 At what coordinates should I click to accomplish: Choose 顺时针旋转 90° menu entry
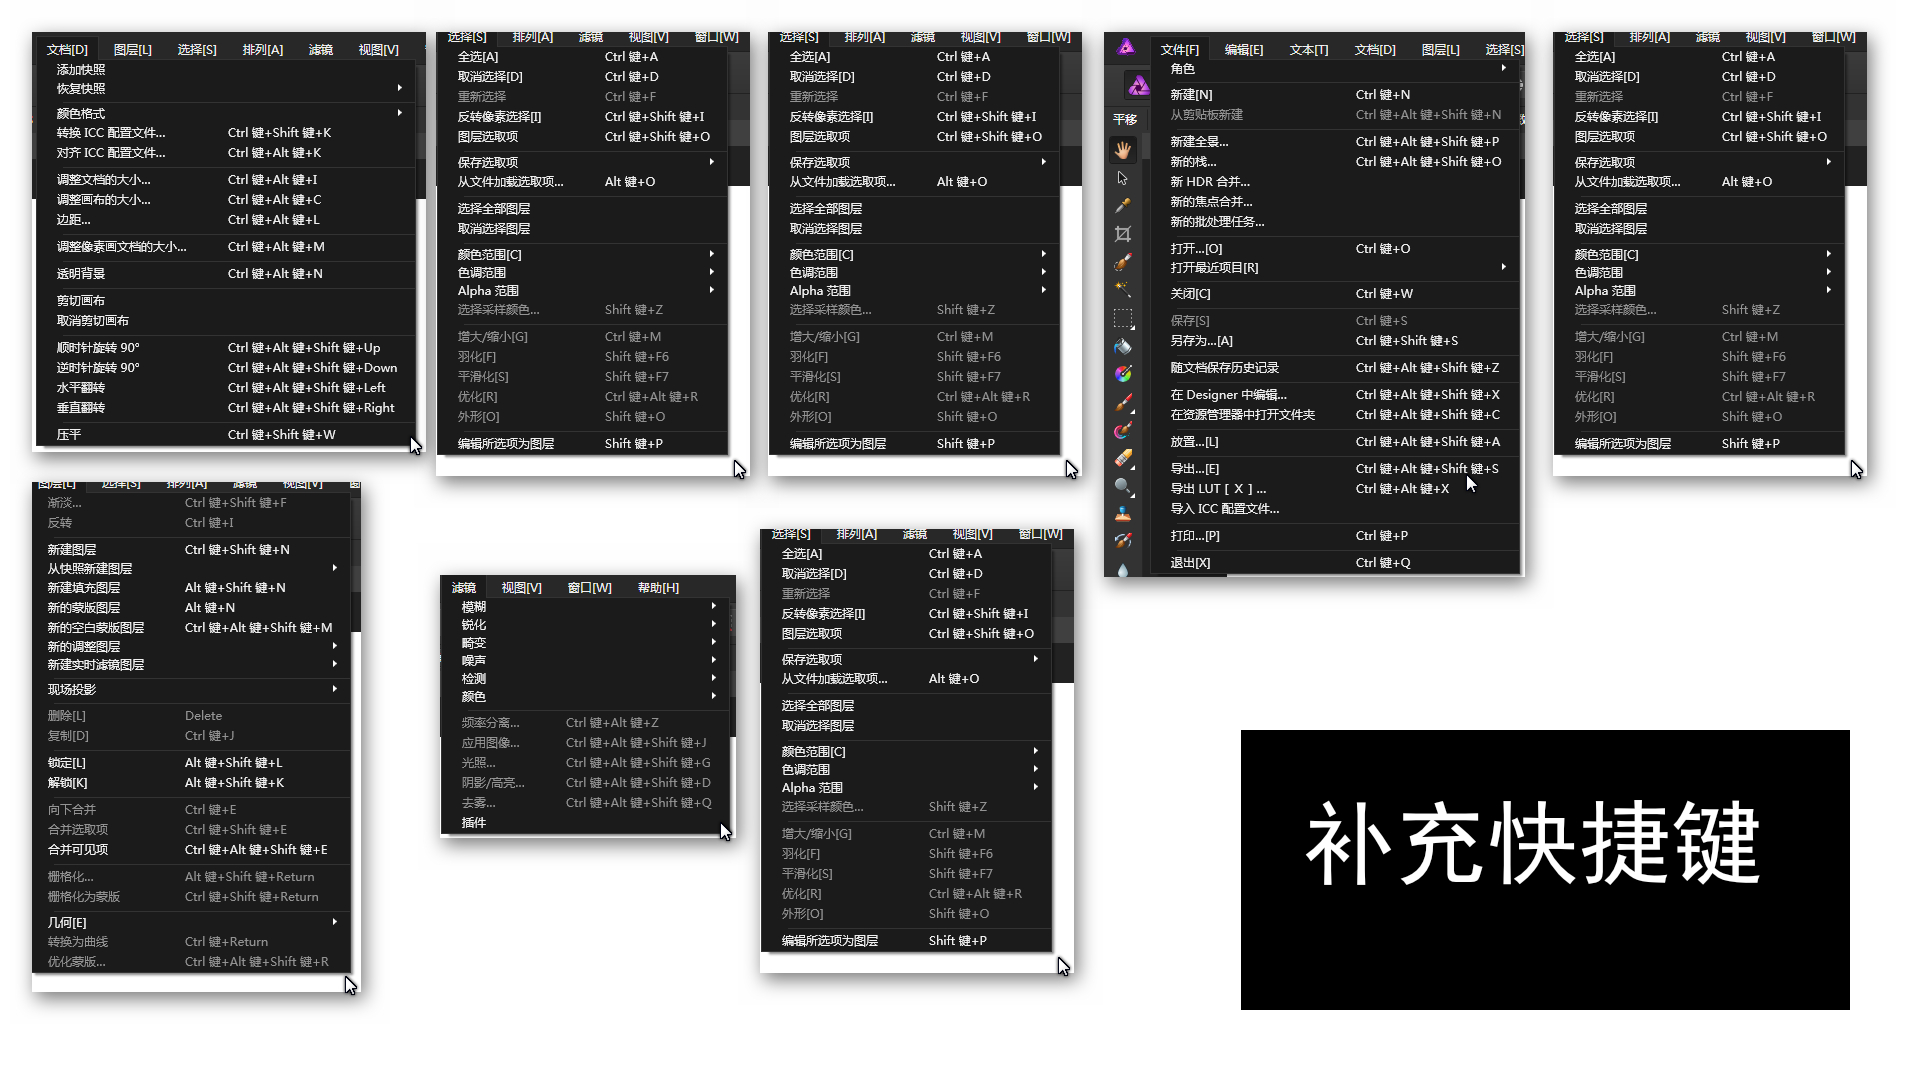click(98, 348)
